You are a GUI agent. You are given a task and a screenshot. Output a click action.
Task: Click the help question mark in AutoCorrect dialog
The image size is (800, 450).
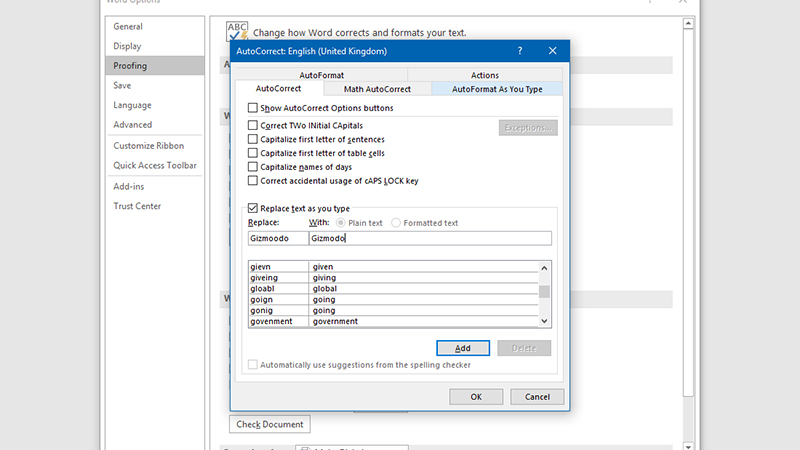click(519, 51)
